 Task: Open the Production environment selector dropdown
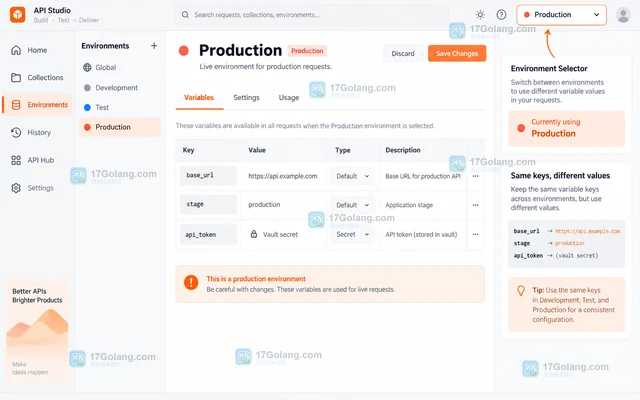(x=561, y=15)
